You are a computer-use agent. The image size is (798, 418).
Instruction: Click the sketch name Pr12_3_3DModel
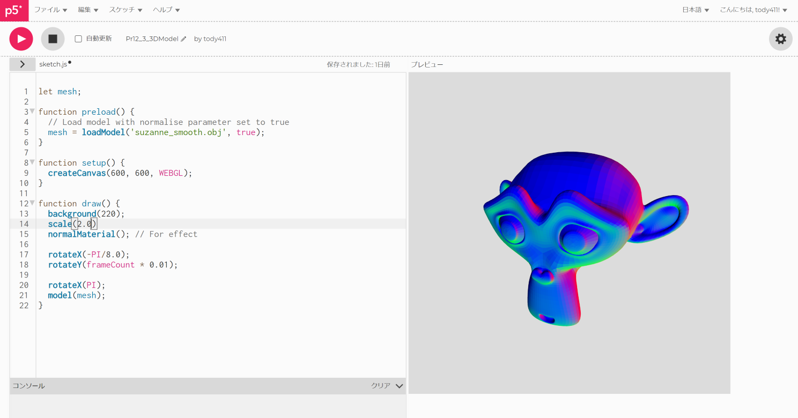pyautogui.click(x=152, y=39)
